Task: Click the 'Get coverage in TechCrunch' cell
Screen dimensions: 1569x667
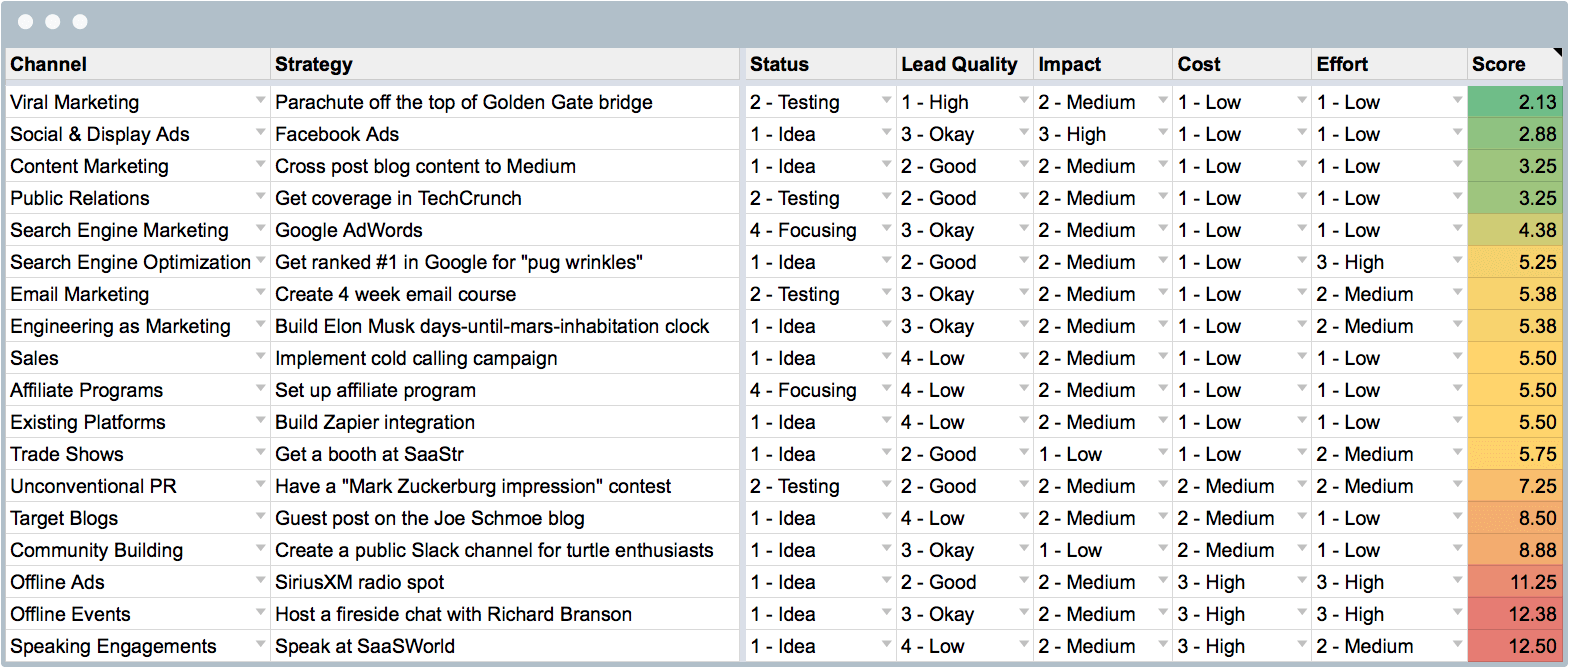Action: [505, 198]
